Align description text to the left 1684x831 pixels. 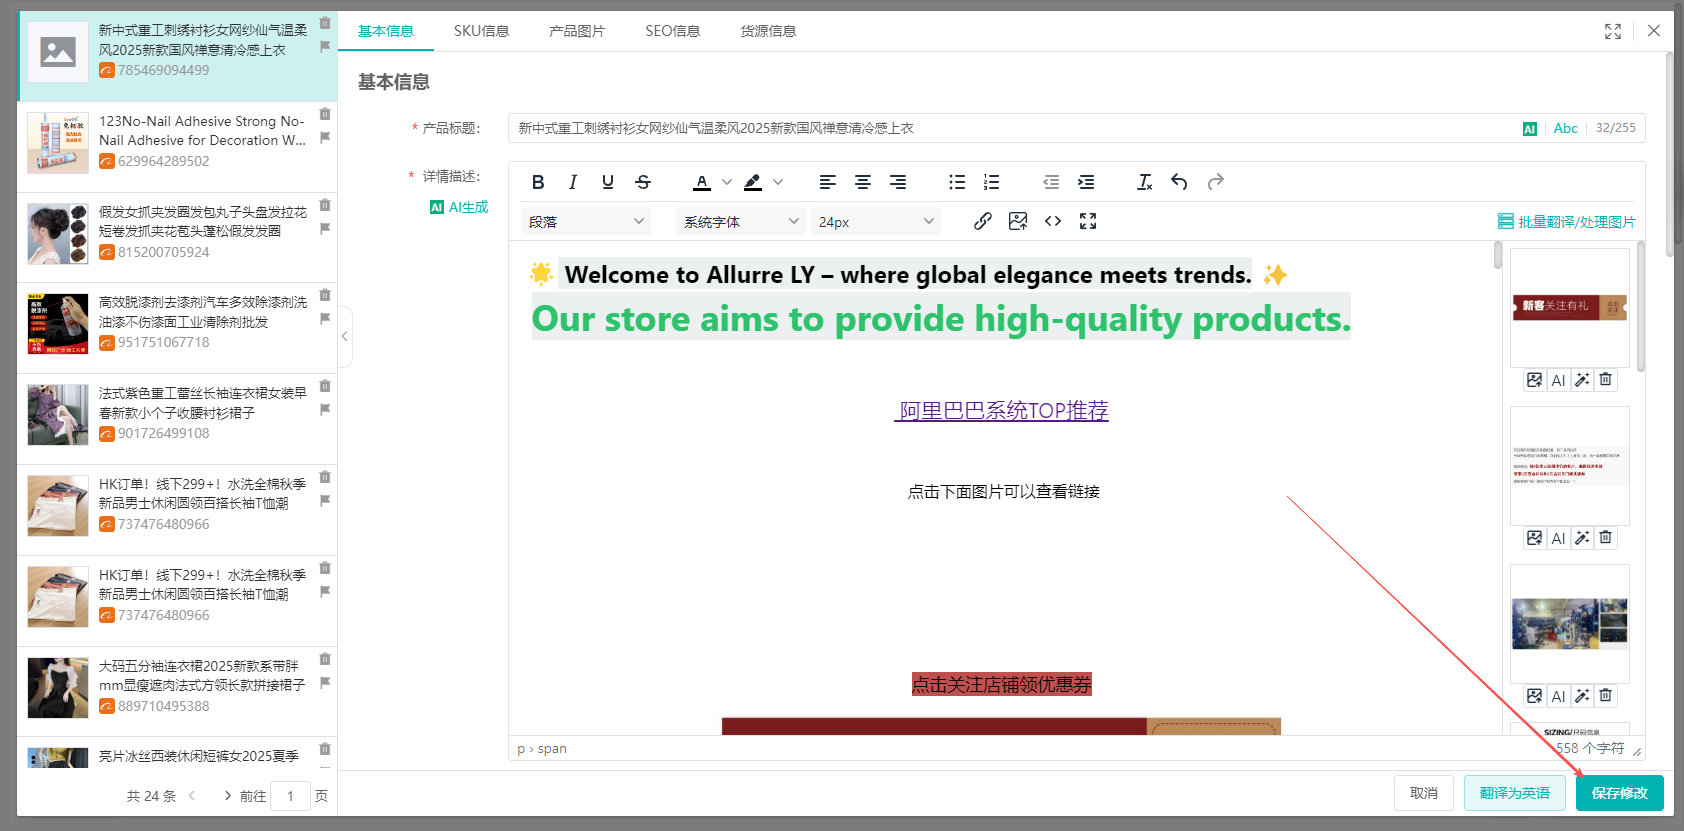click(828, 182)
